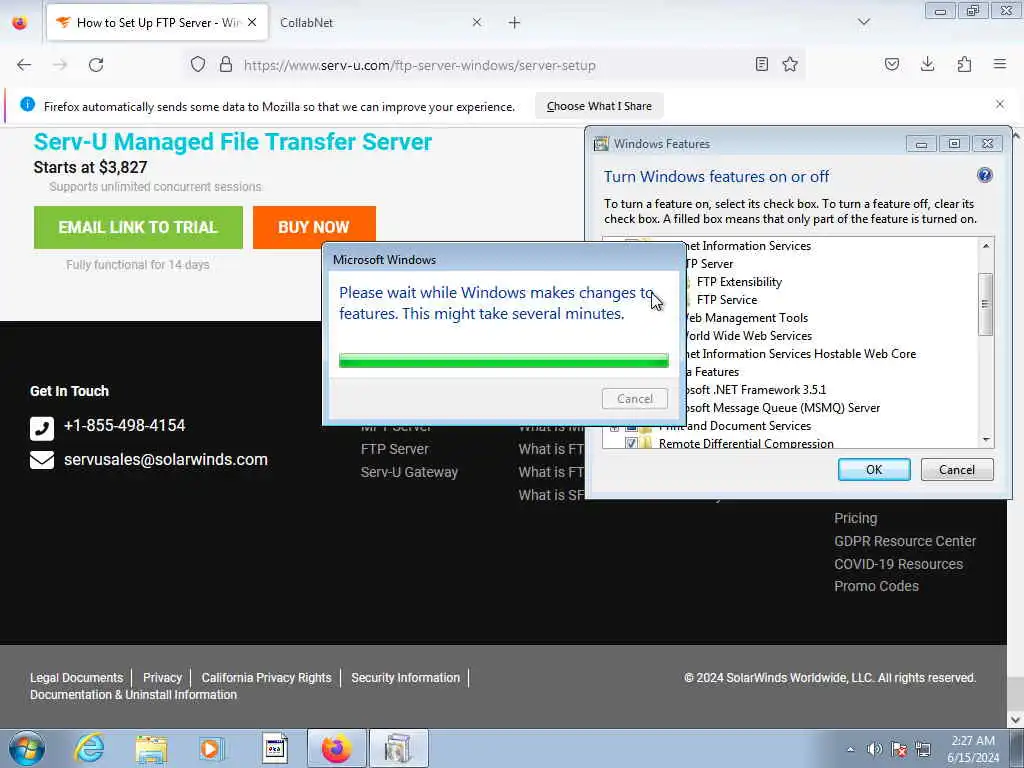Open the tracking protection shield icon
Screen dimensions: 1024x768
pos(198,65)
